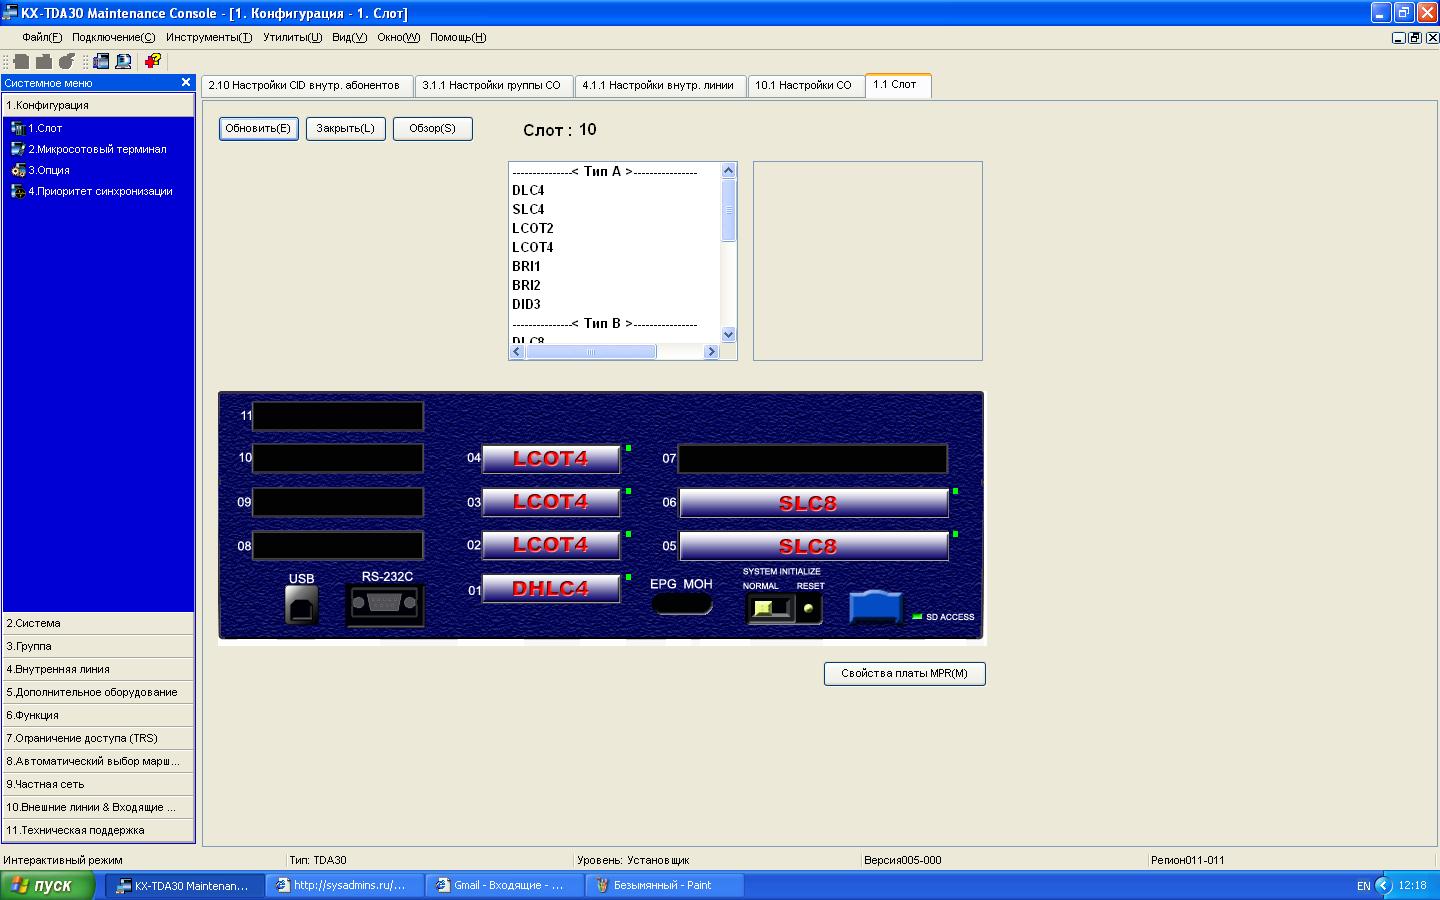Close the Системное меню panel
The image size is (1440, 900).
click(x=185, y=83)
